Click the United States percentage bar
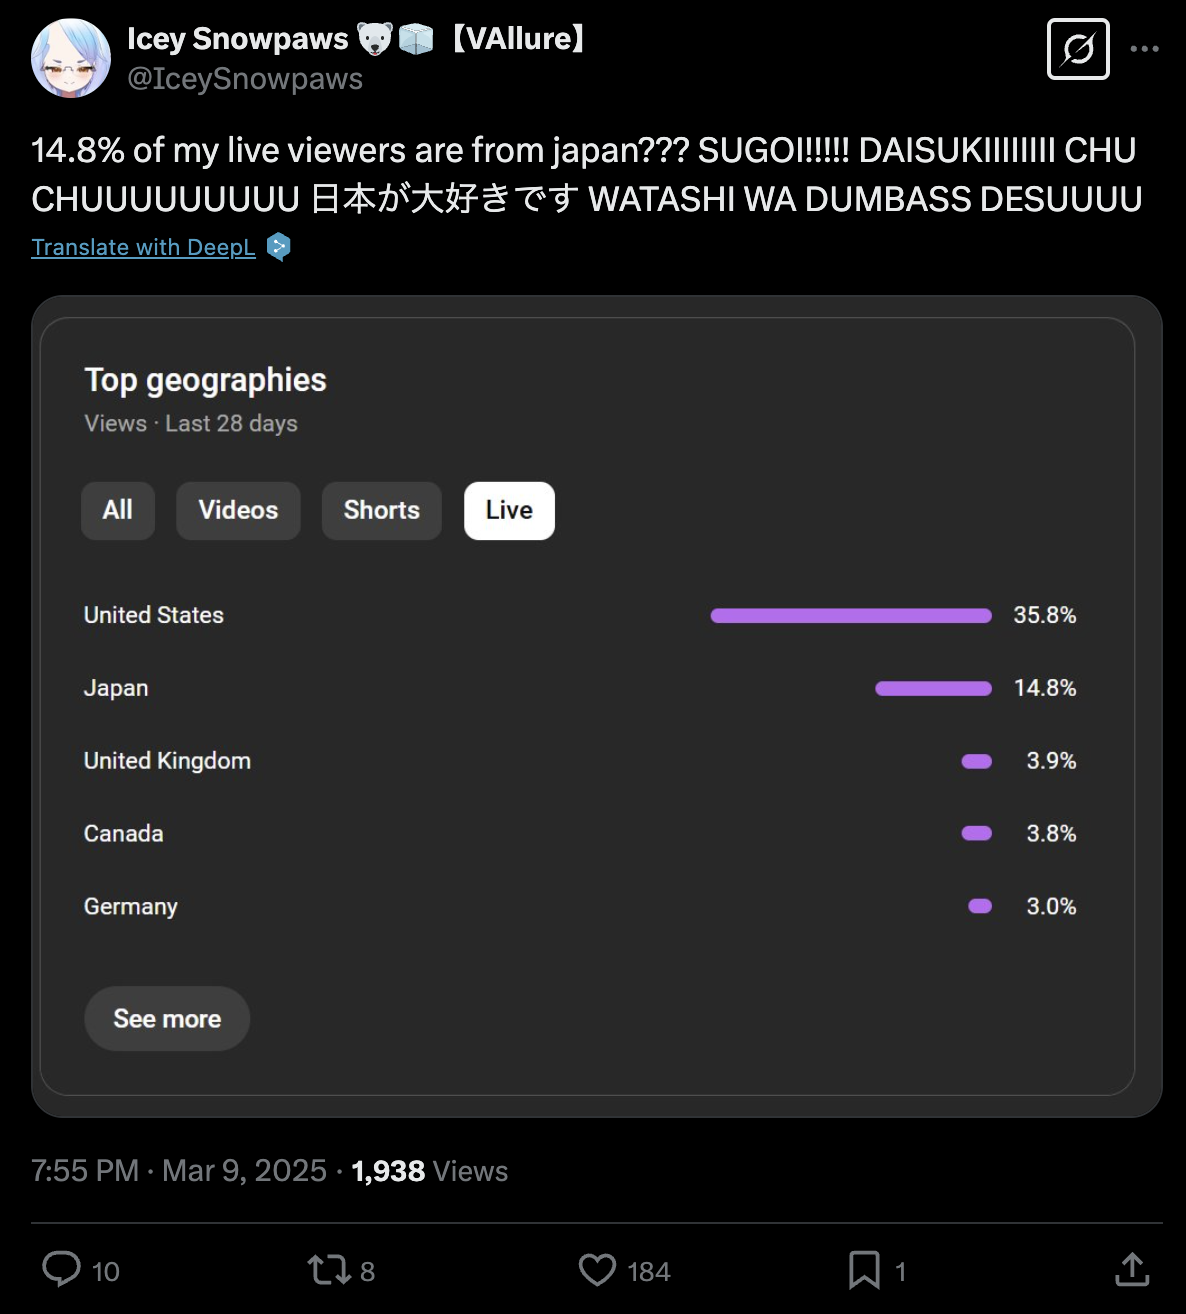The image size is (1186, 1314). pos(851,616)
